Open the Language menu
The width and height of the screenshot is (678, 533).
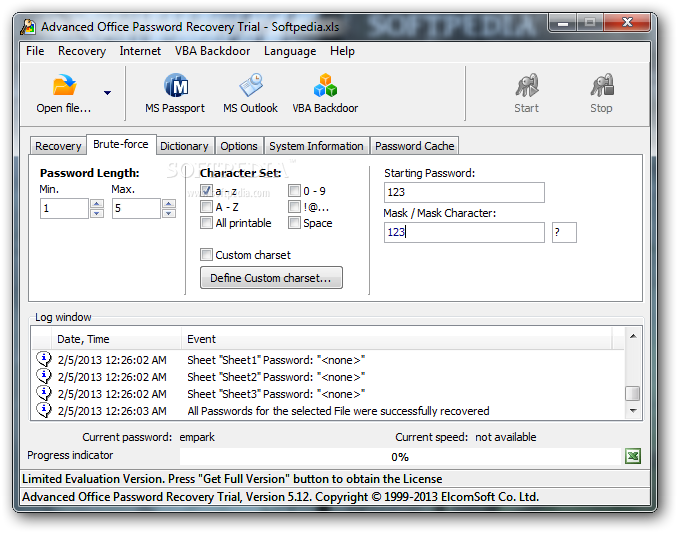click(x=290, y=51)
